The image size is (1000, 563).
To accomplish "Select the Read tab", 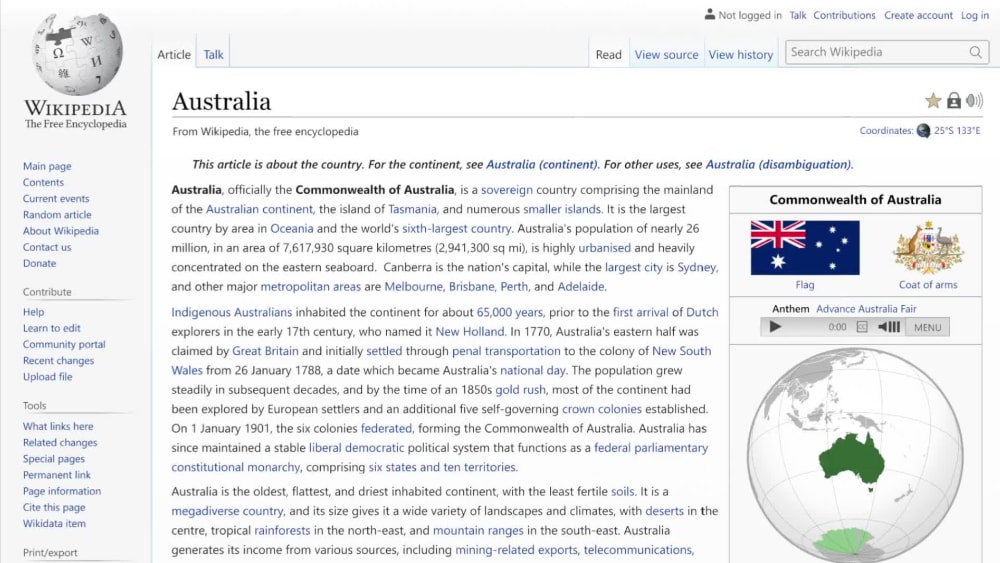I will click(x=608, y=54).
